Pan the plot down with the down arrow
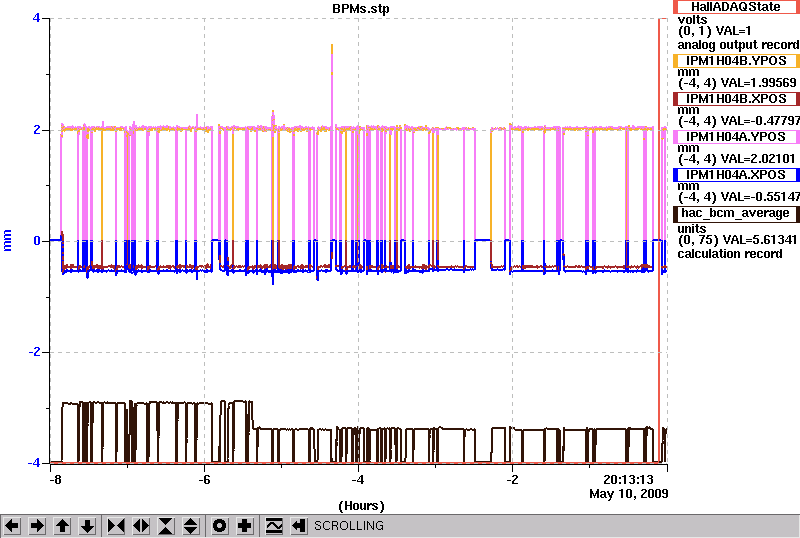The width and height of the screenshot is (800, 538). 87,526
